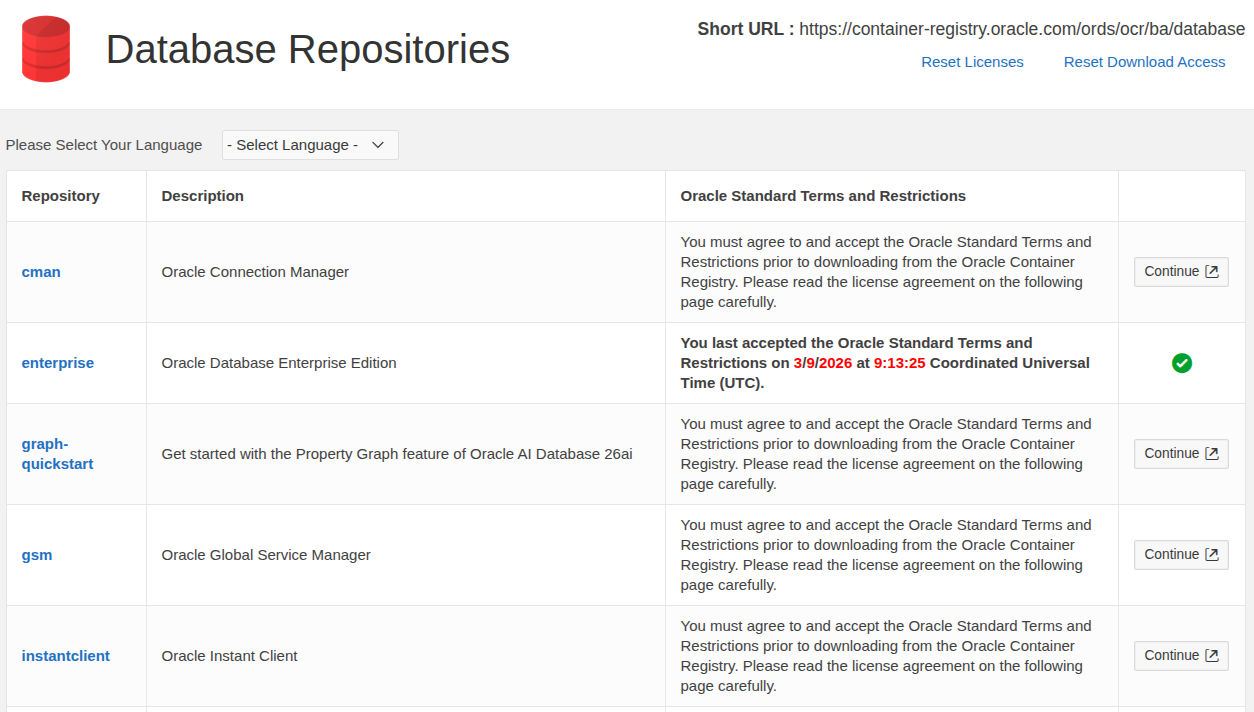This screenshot has height=712, width=1254.
Task: Open the gsm repository link
Action: point(37,555)
